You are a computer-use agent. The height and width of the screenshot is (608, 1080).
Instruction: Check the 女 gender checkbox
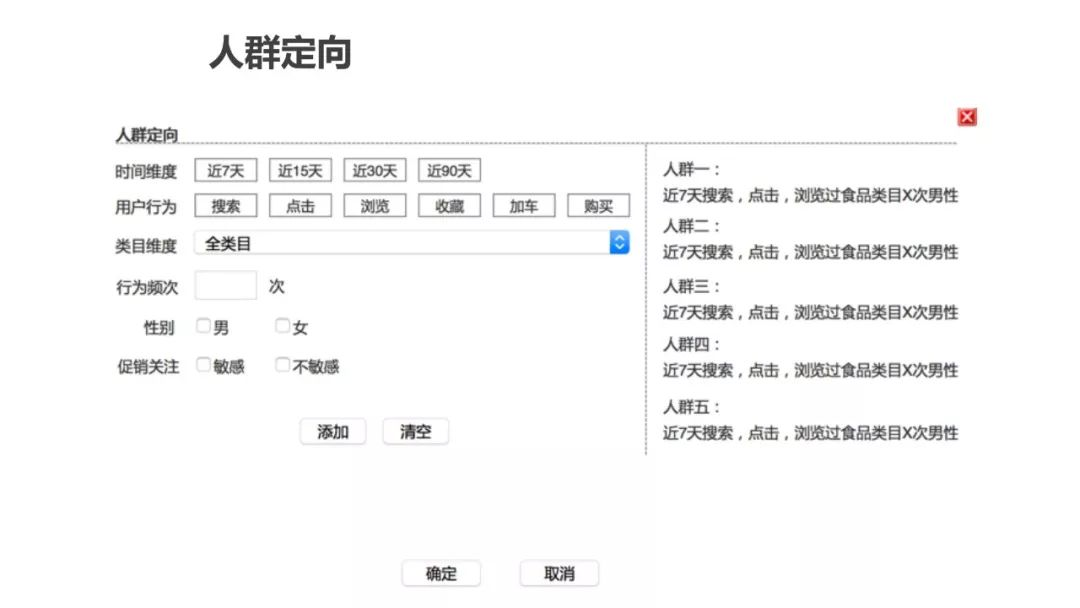coord(282,326)
